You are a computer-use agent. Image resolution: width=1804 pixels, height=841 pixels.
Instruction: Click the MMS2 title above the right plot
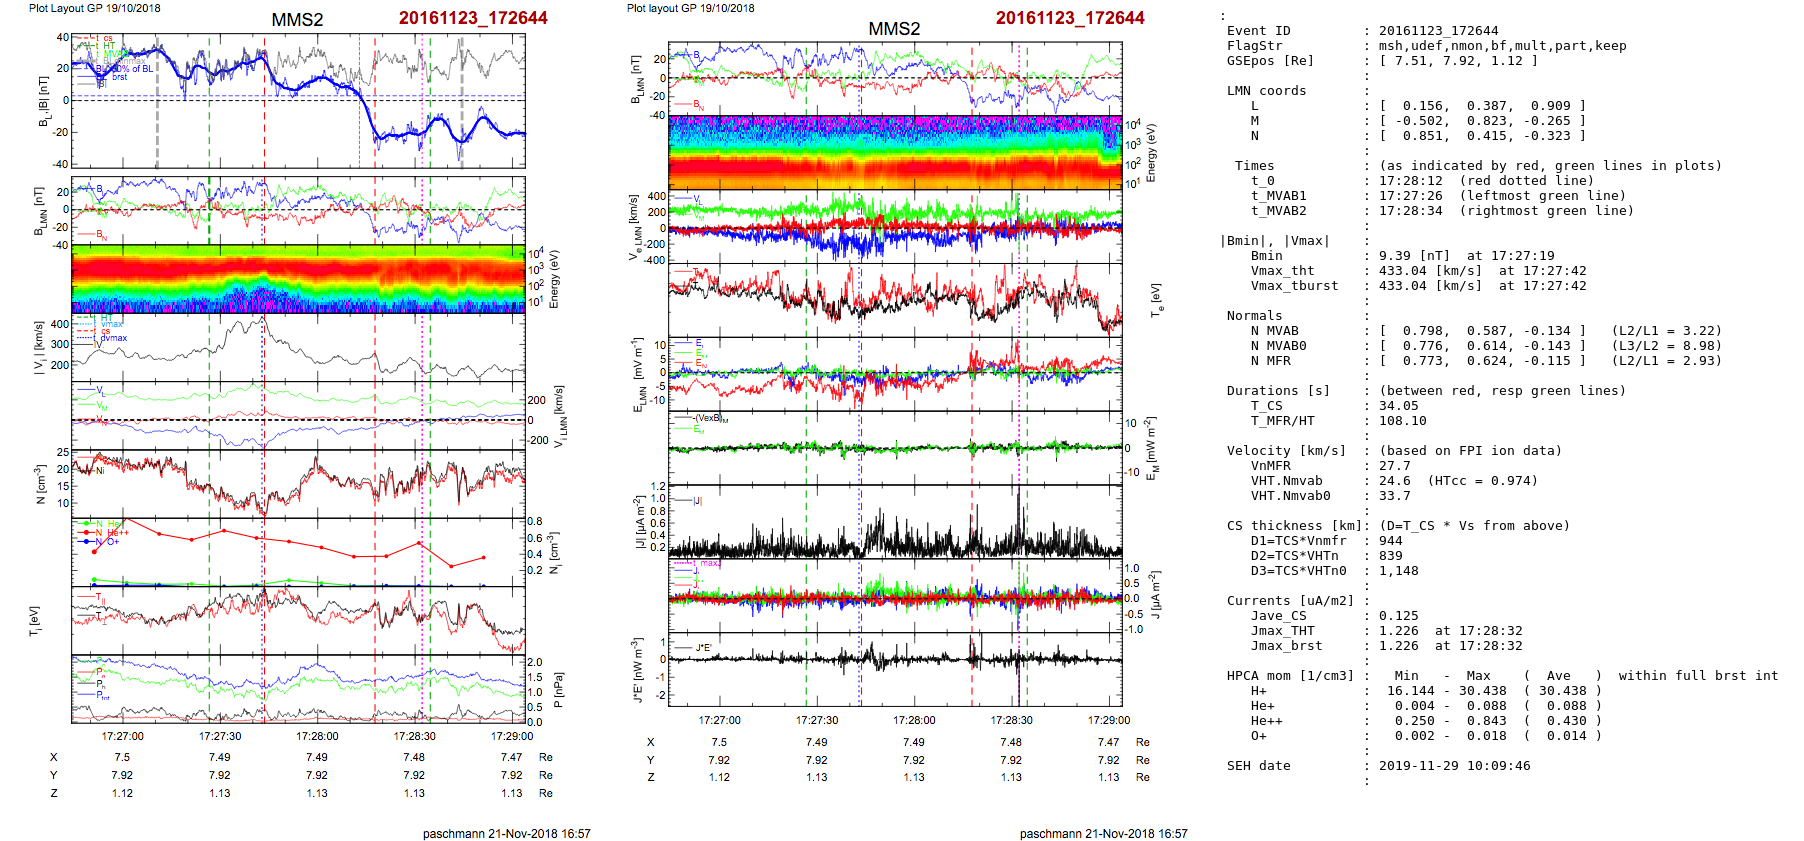click(893, 28)
